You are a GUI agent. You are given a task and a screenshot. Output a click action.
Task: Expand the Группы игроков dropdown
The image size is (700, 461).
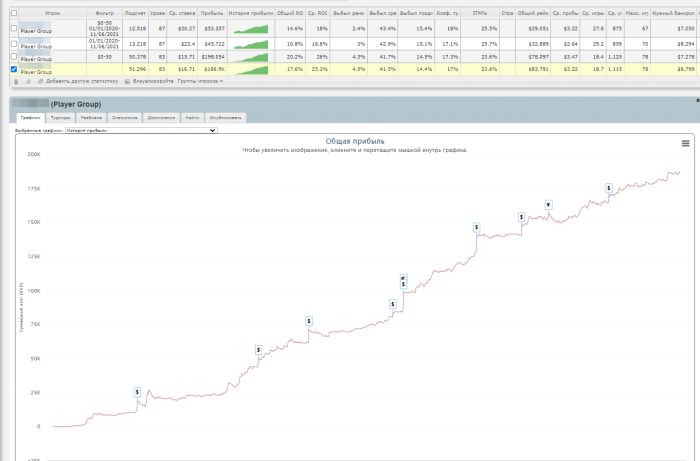pyautogui.click(x=200, y=80)
